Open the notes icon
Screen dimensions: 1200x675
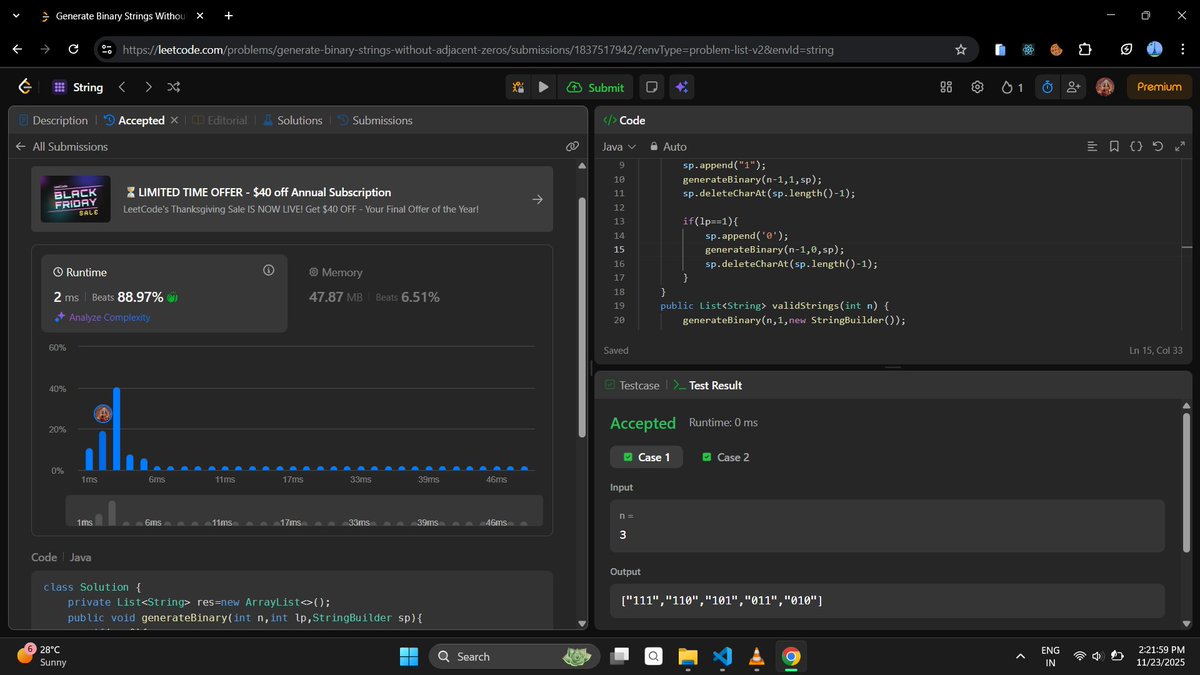point(652,87)
